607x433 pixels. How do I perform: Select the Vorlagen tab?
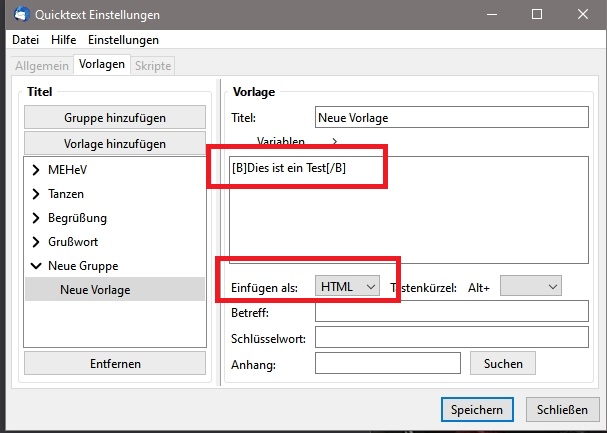102,64
